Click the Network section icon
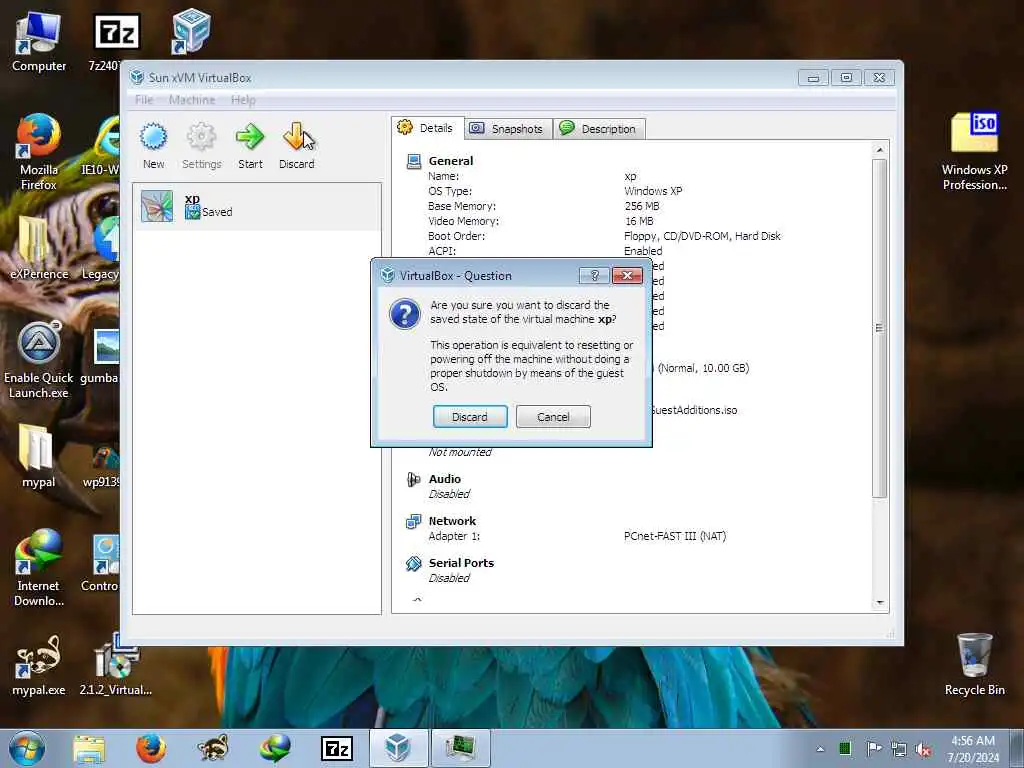 (413, 521)
